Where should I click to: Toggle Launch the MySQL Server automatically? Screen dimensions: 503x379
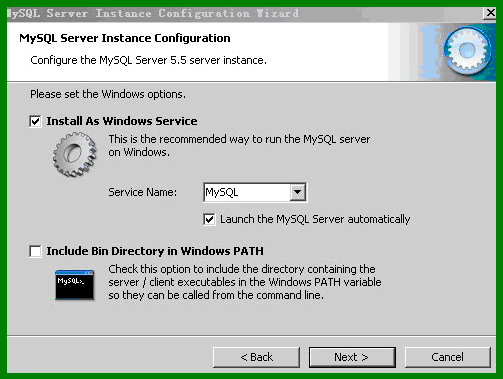[209, 219]
